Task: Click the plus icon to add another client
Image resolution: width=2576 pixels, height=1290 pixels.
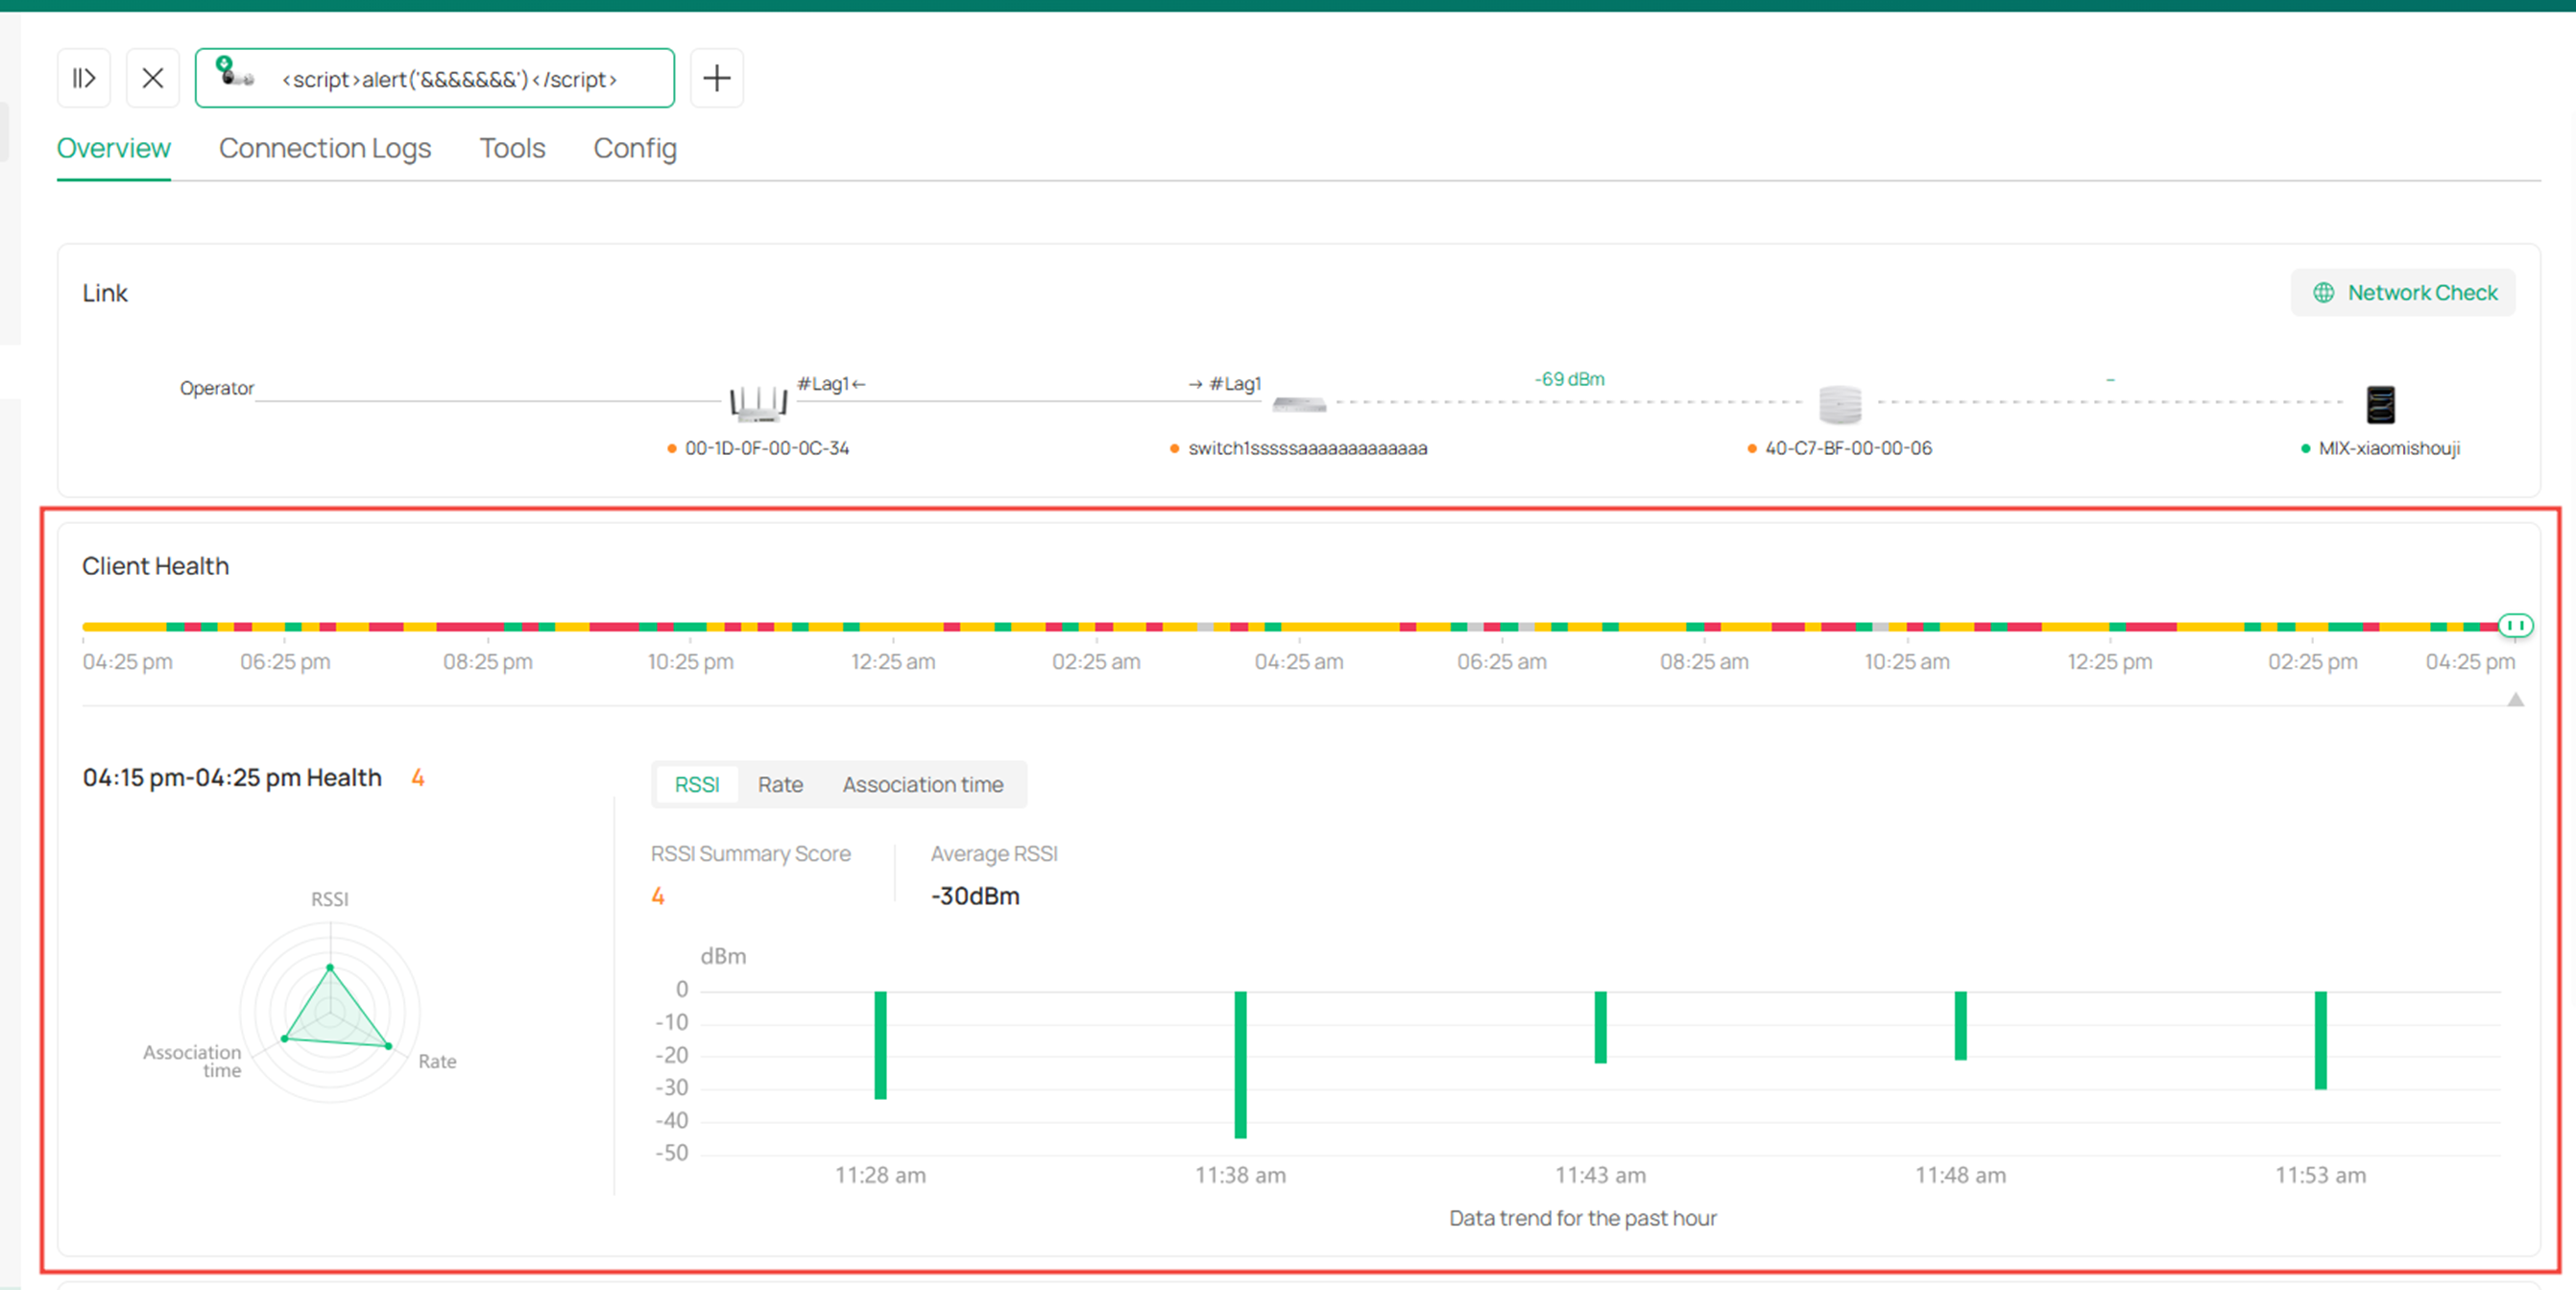Action: 716,78
